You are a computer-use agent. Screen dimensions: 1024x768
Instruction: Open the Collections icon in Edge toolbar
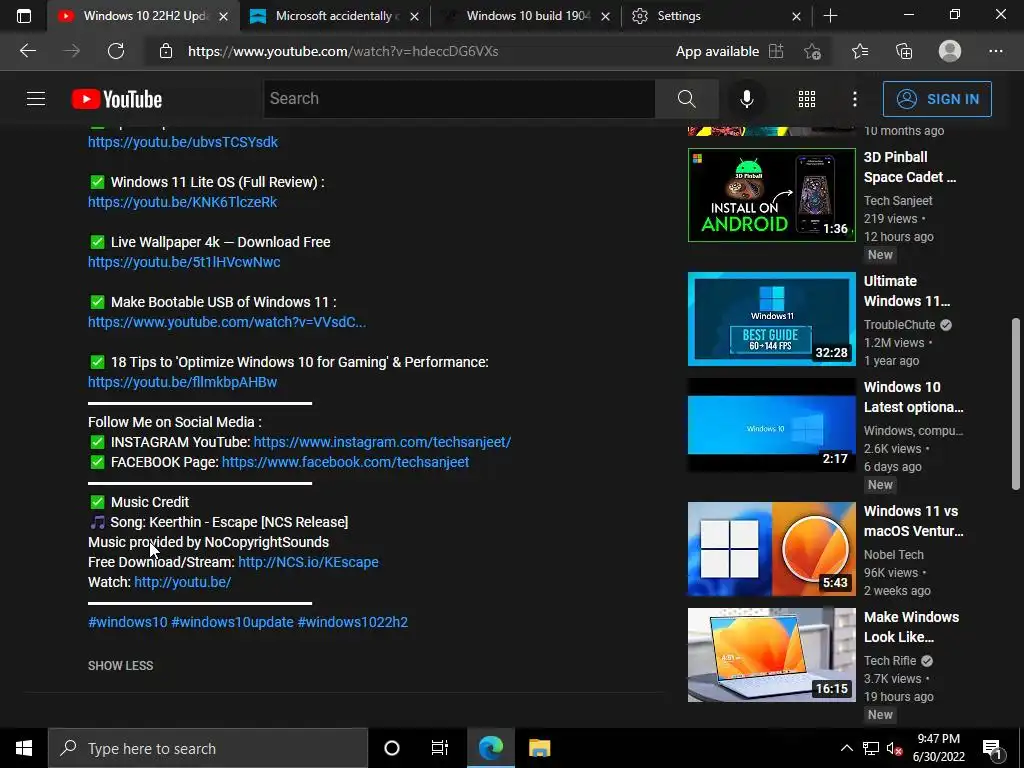point(904,51)
